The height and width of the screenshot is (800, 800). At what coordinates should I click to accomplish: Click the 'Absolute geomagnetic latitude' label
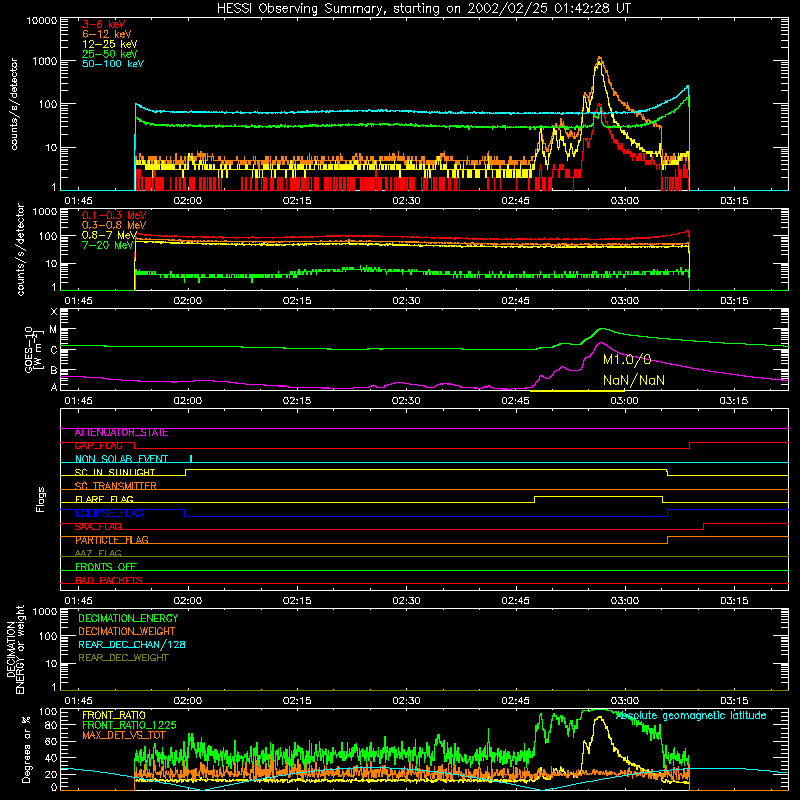tap(691, 716)
